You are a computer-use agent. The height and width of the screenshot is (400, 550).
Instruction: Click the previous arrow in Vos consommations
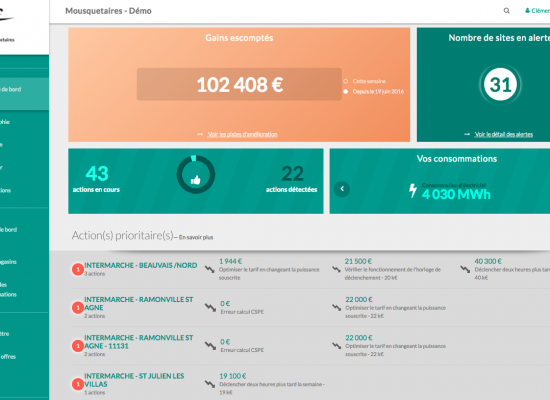point(342,189)
